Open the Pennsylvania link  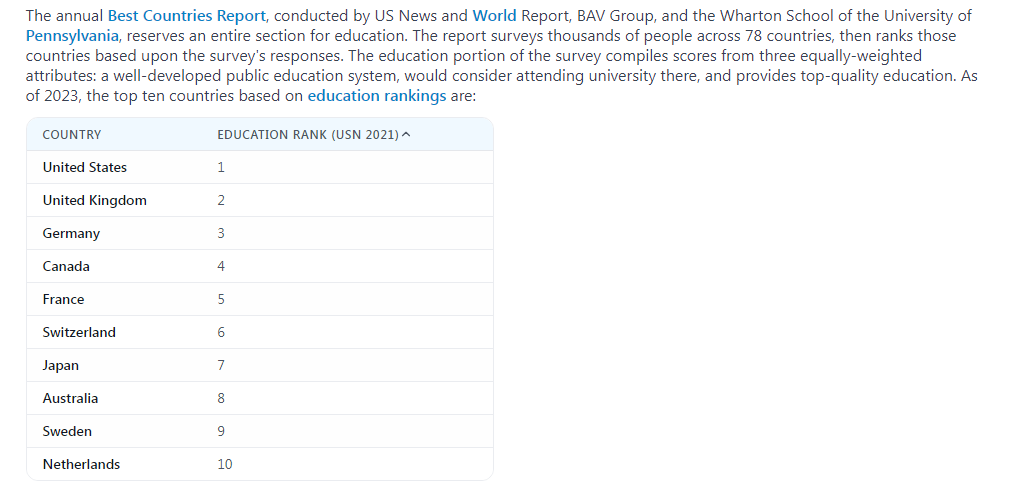[x=71, y=36]
